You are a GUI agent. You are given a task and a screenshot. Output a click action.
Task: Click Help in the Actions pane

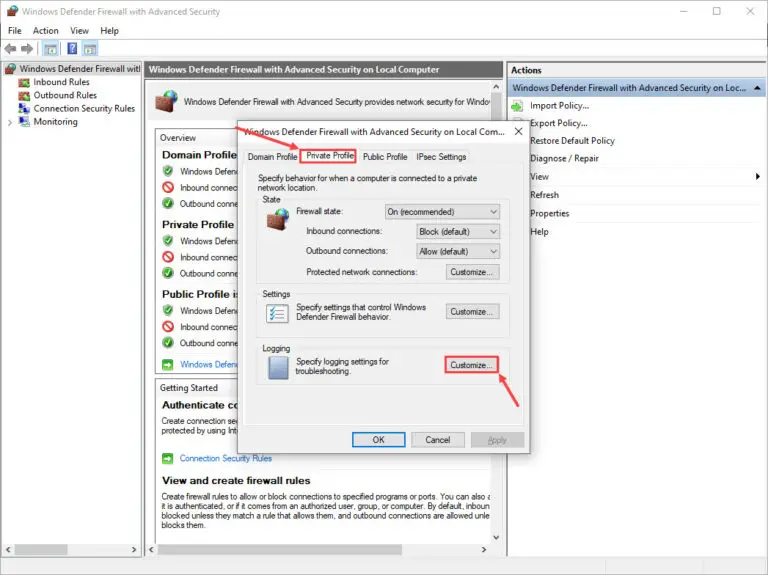539,232
